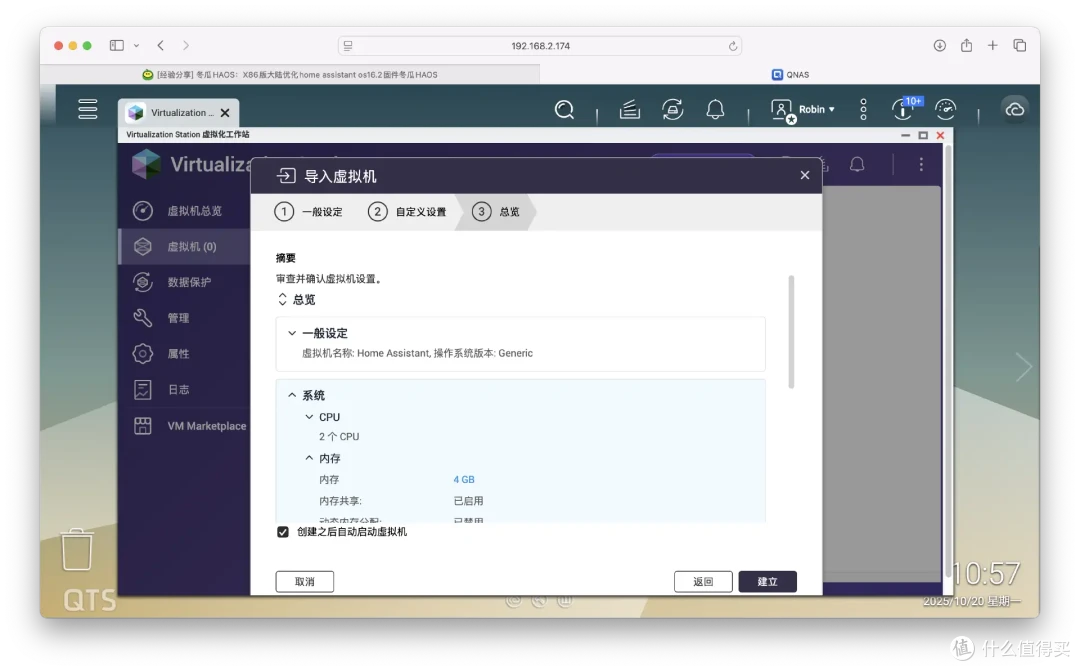Click Safari sidebar toggle icon

[116, 45]
